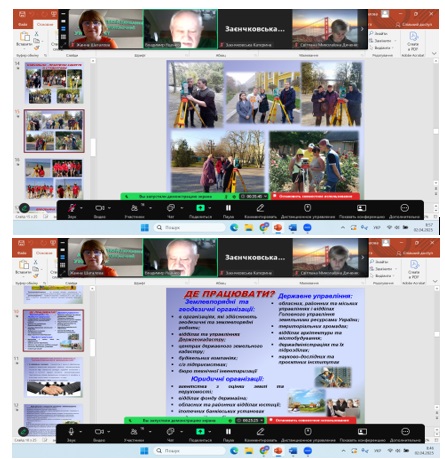Viewport: 445px width, 459px height.
Task: Select the slide 16 thumbnail with red-shirted people
Action: click(54, 179)
